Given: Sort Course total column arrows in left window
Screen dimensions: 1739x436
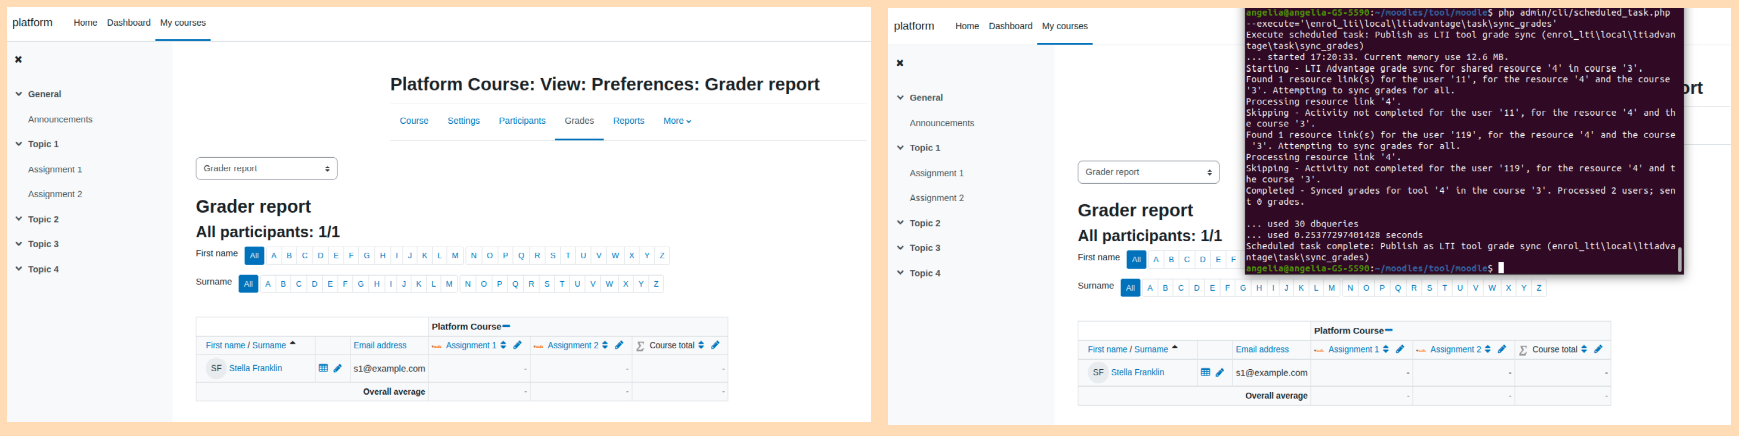Looking at the screenshot, I should click(x=701, y=345).
